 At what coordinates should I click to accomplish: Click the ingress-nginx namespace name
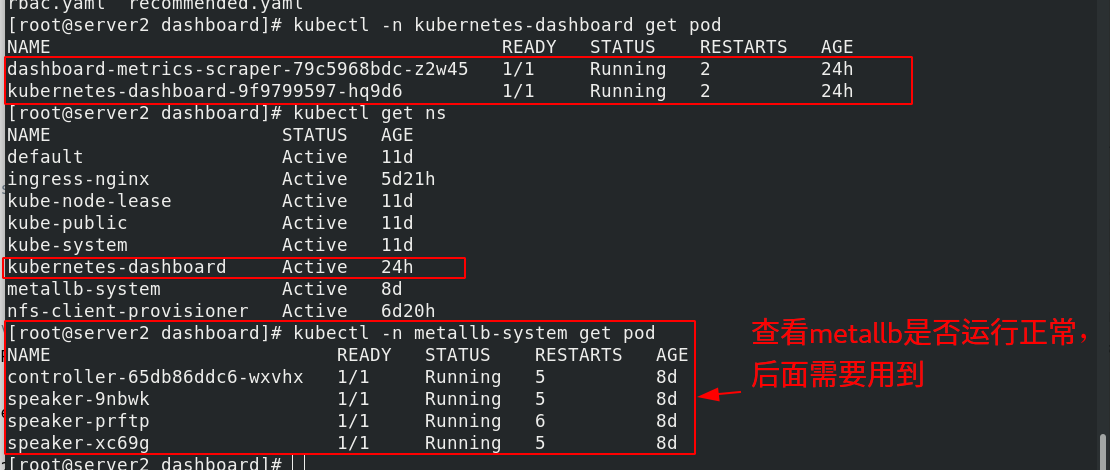tap(78, 179)
